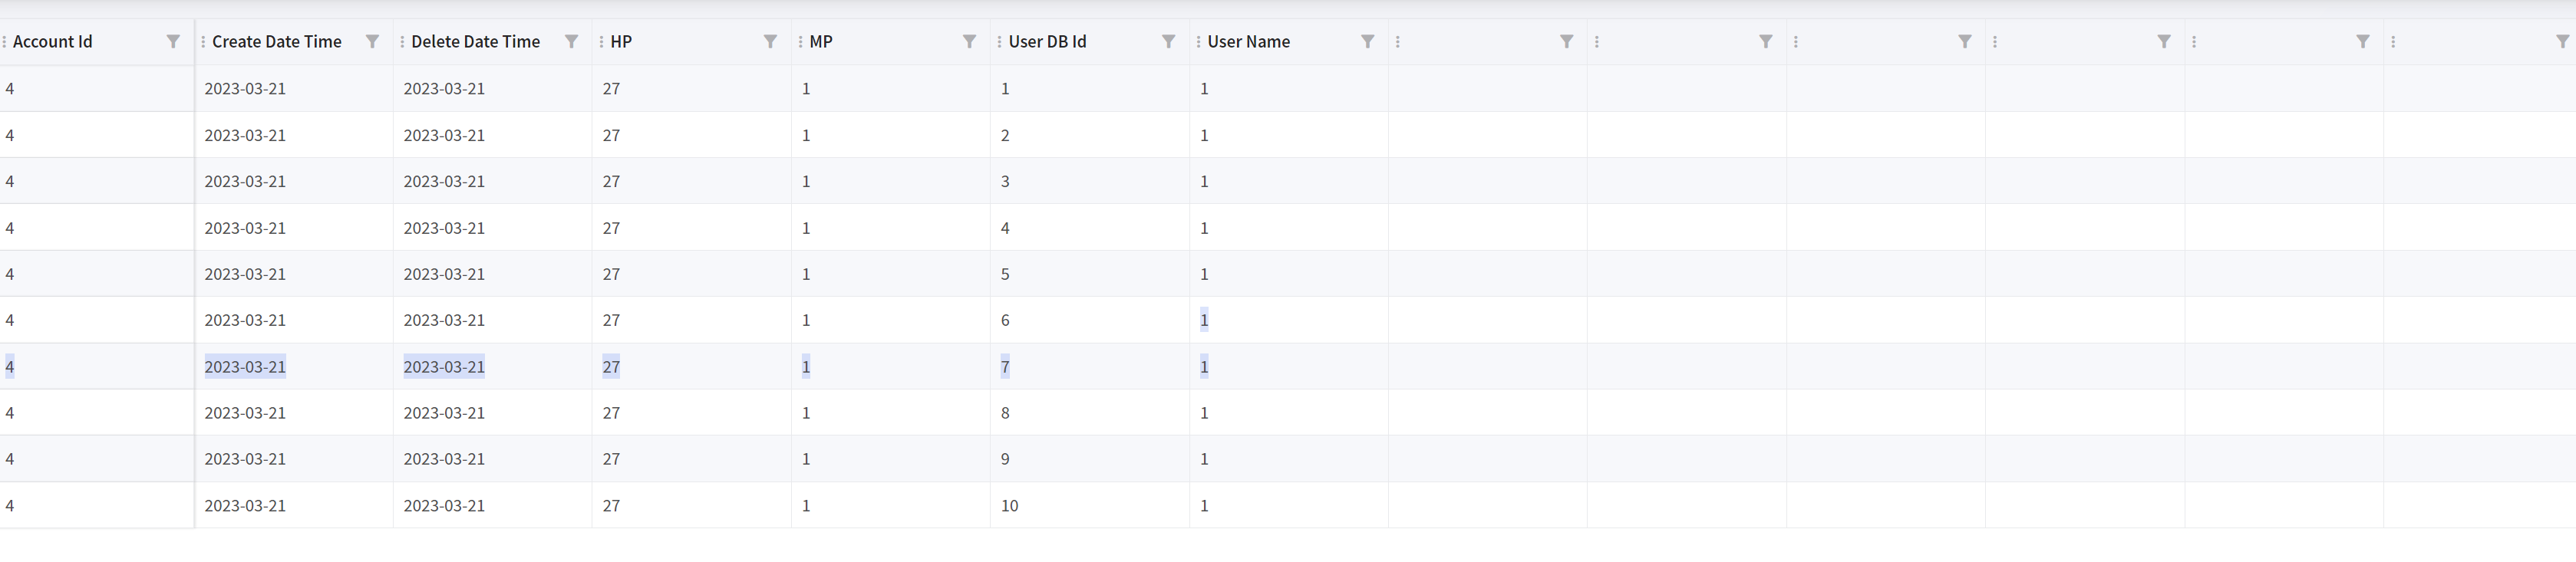
Task: Click the MP column header label
Action: coord(821,42)
